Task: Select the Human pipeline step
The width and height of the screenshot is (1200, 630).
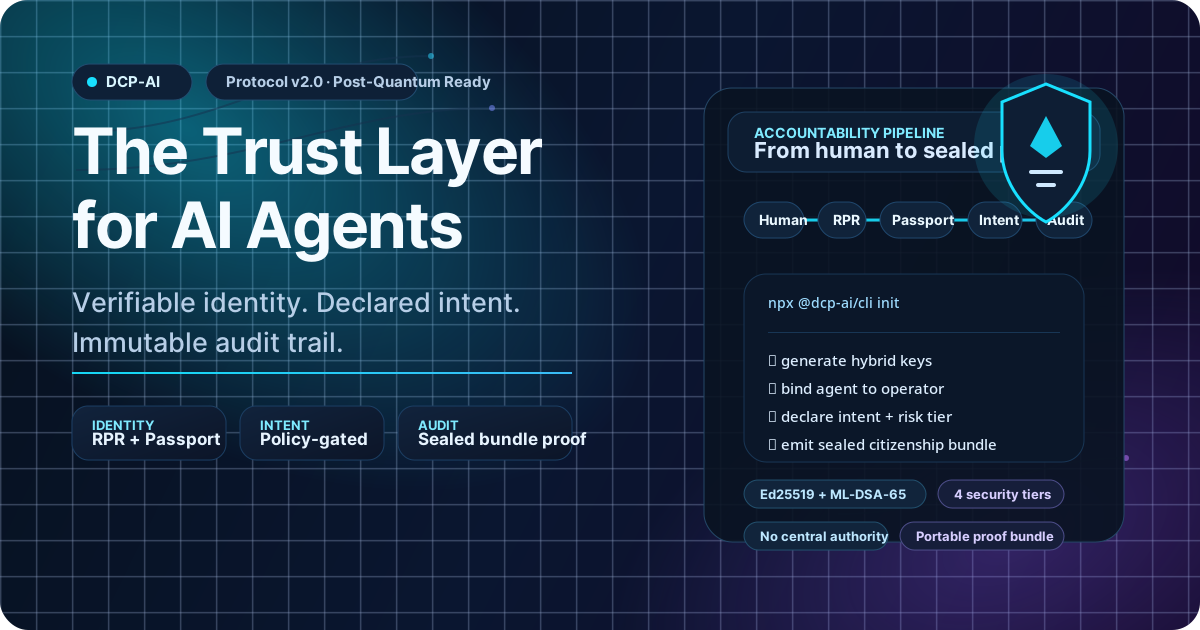Action: (781, 220)
